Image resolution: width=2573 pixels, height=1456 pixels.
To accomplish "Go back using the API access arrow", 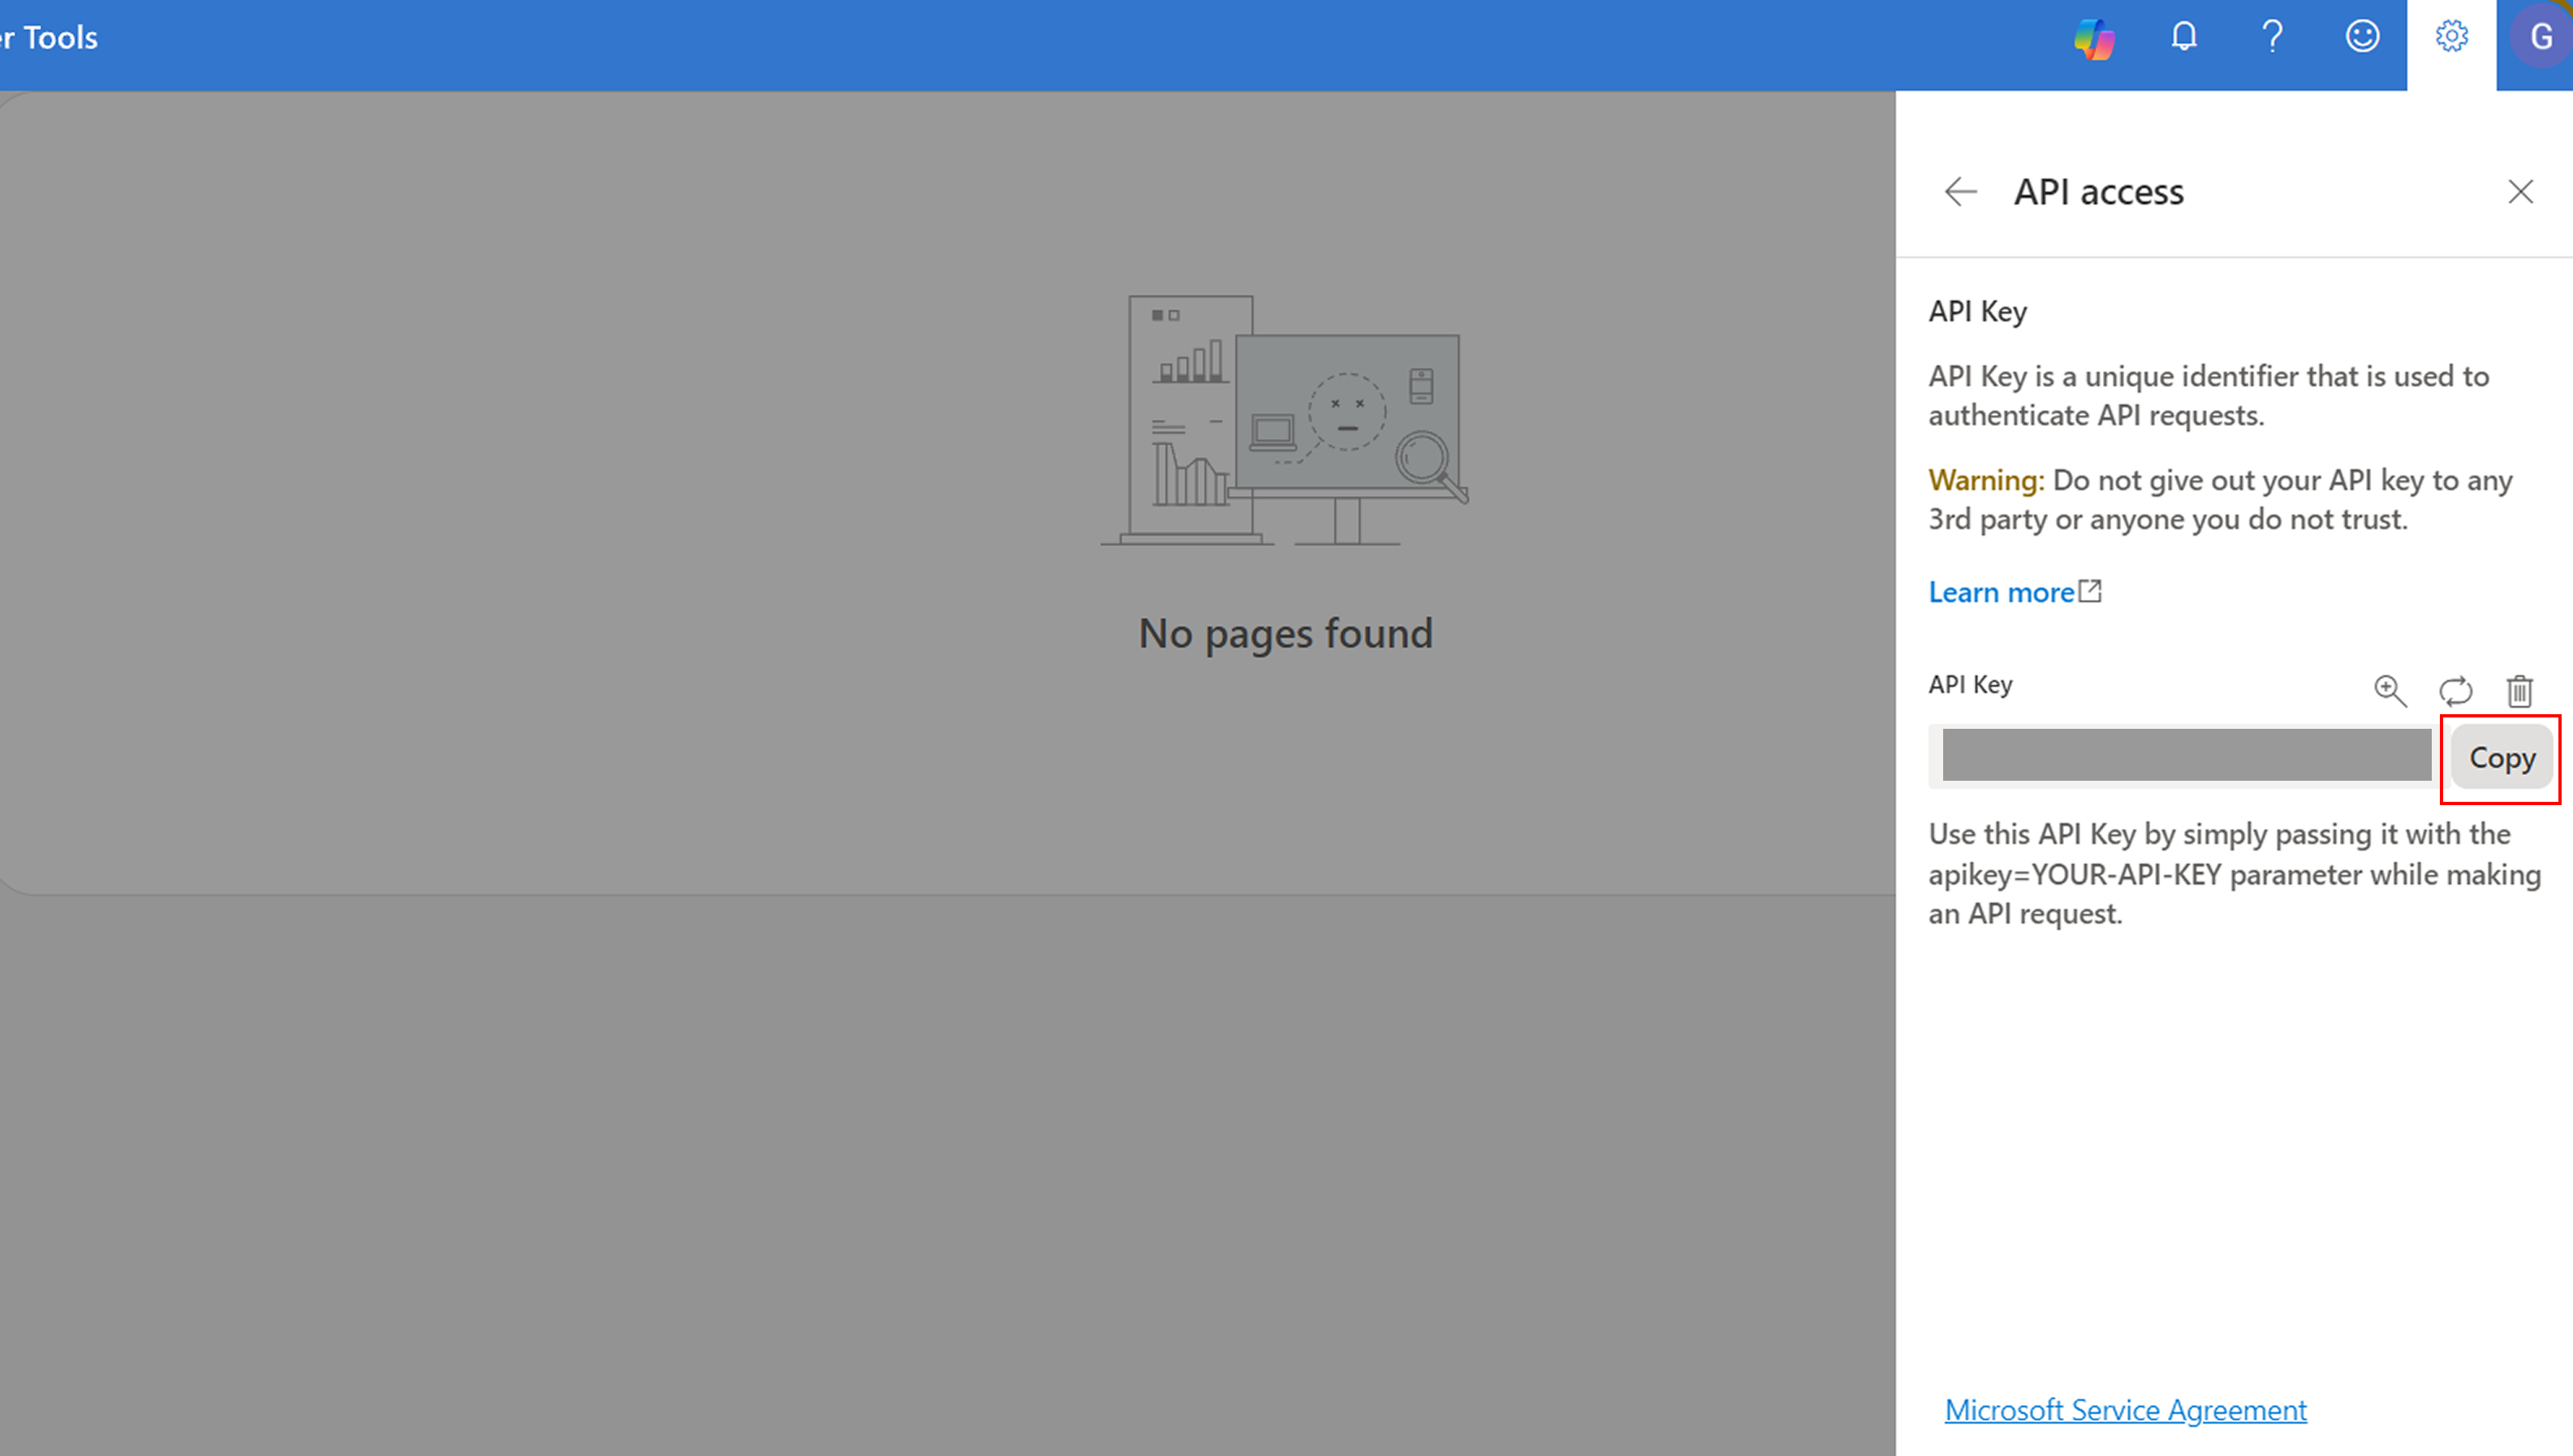I will [x=1960, y=192].
